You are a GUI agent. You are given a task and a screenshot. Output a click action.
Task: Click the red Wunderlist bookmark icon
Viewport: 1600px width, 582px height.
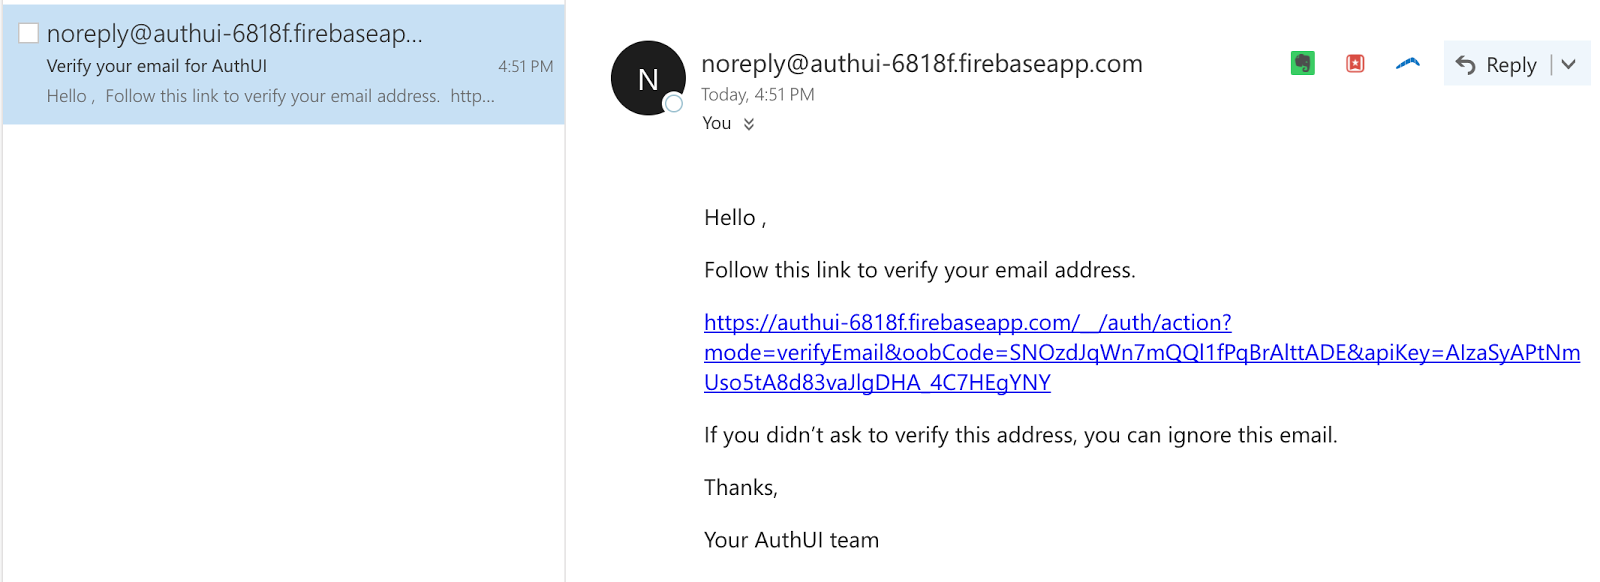(x=1355, y=64)
